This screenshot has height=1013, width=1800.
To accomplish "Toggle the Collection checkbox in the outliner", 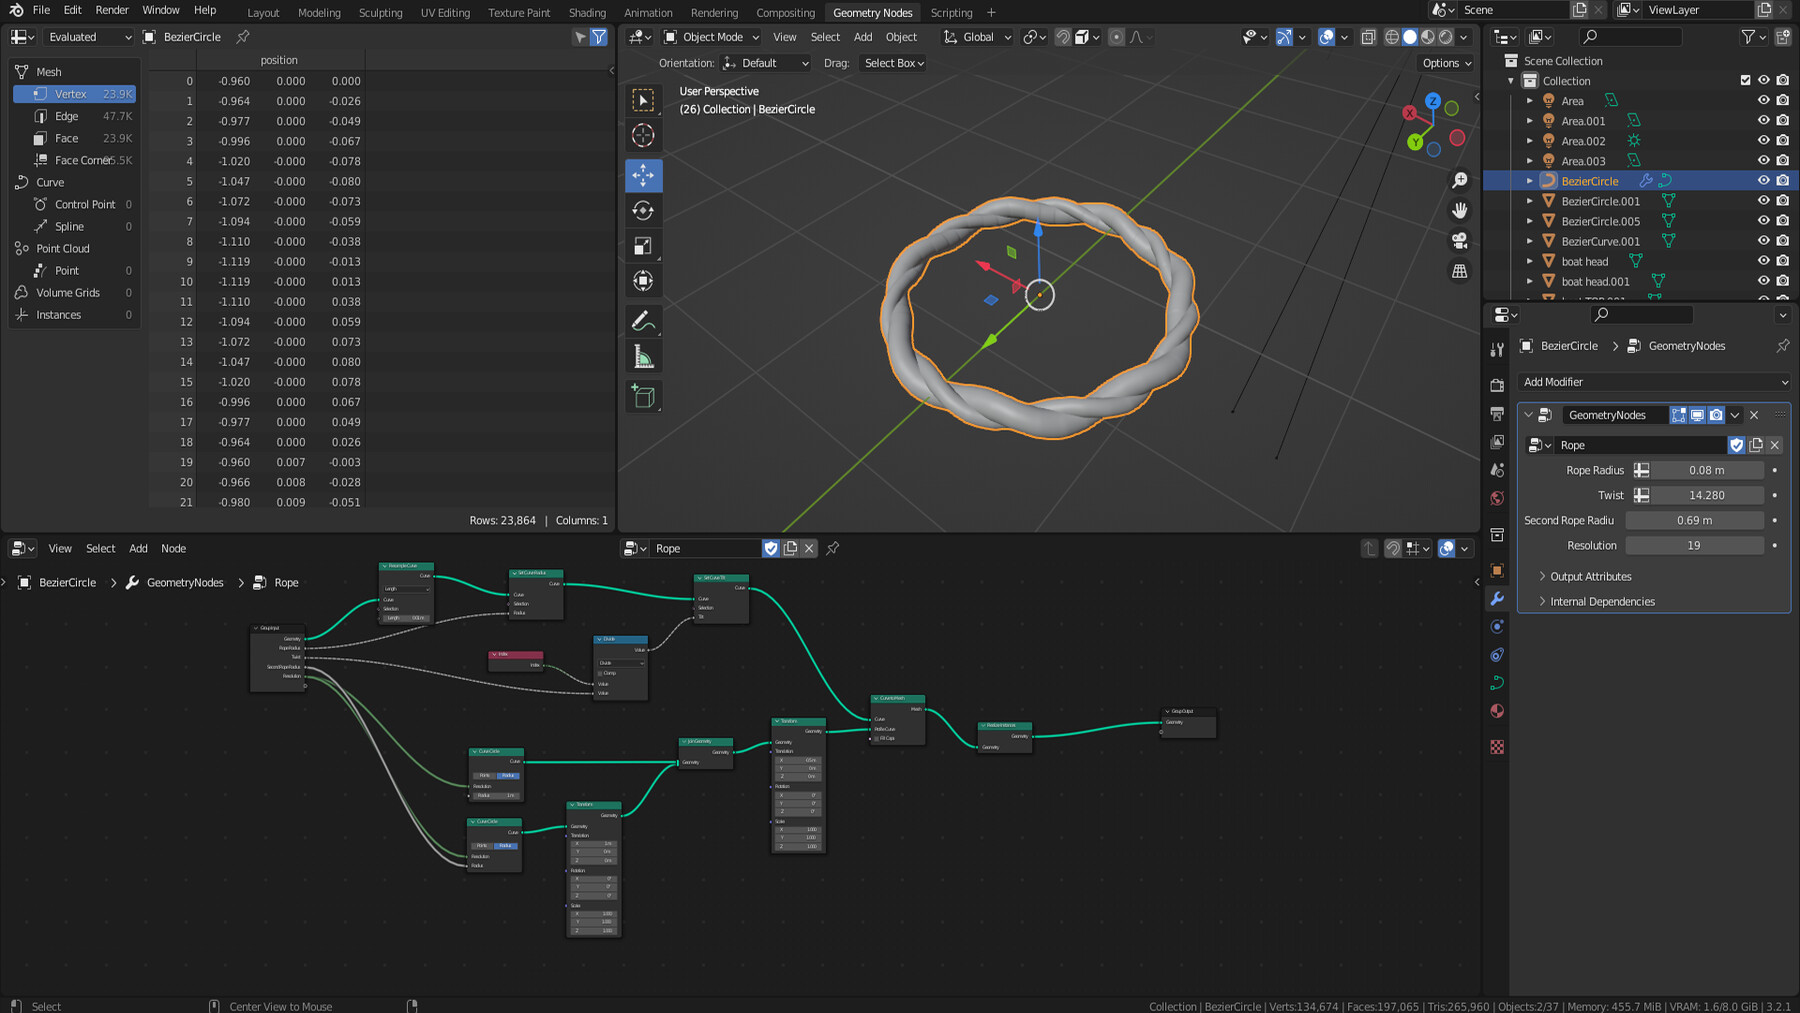I will pos(1744,80).
